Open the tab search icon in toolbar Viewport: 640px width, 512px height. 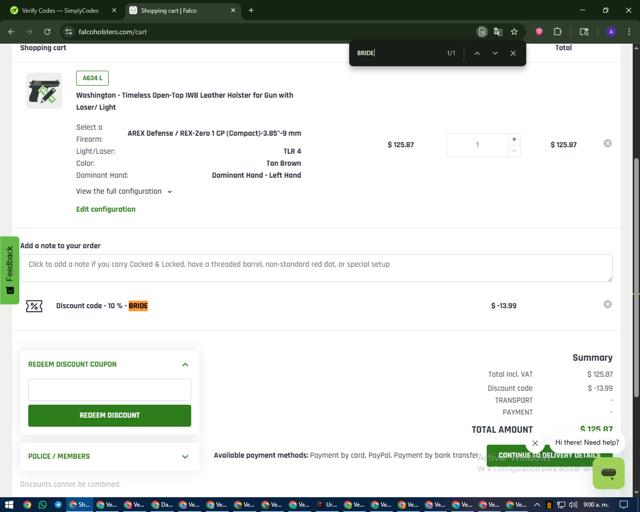[x=584, y=32]
